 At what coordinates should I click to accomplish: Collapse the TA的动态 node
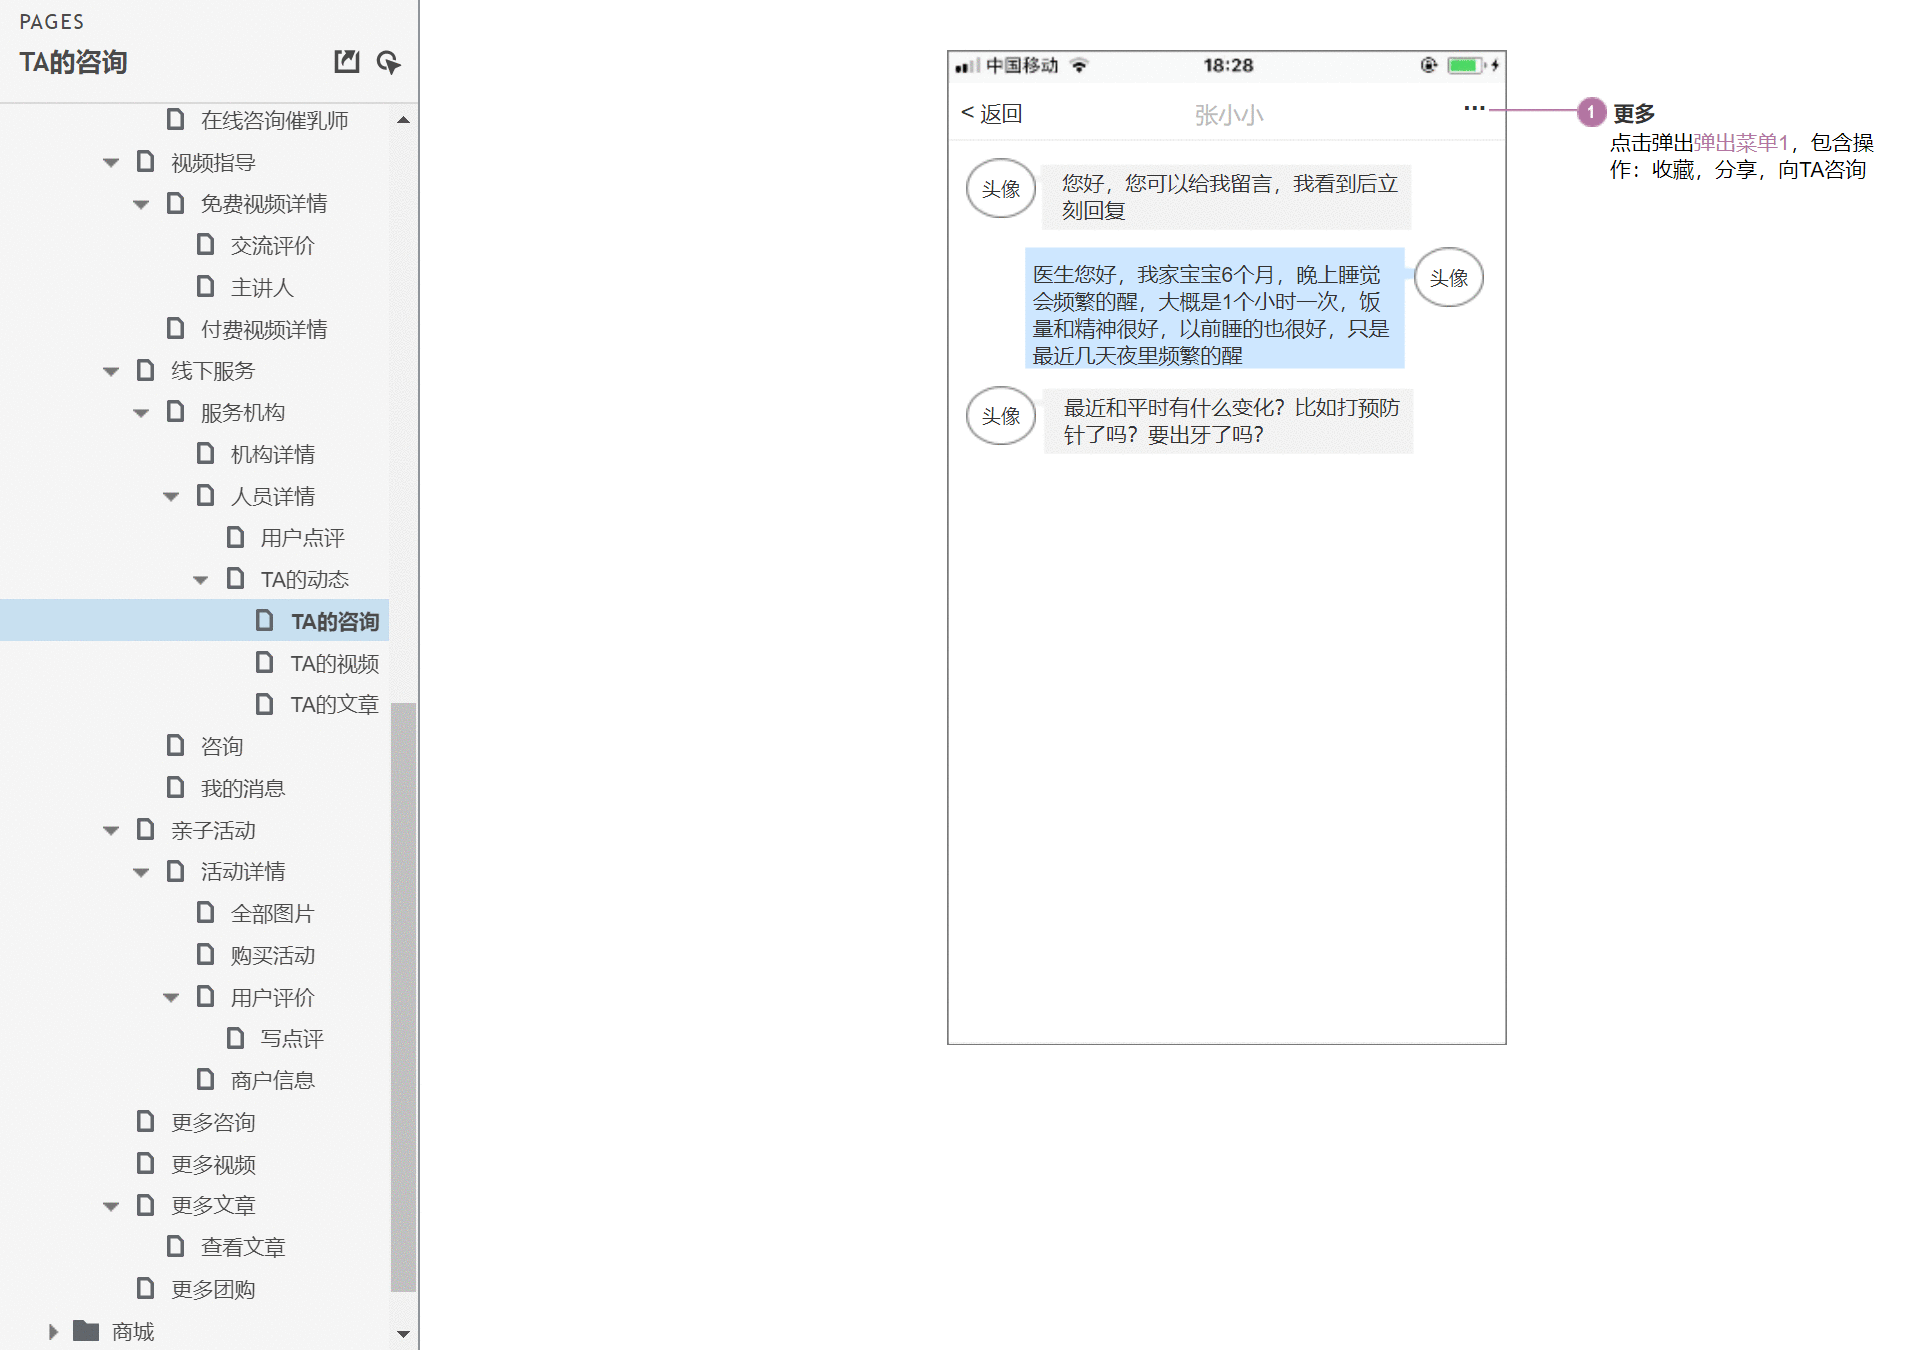(x=201, y=580)
